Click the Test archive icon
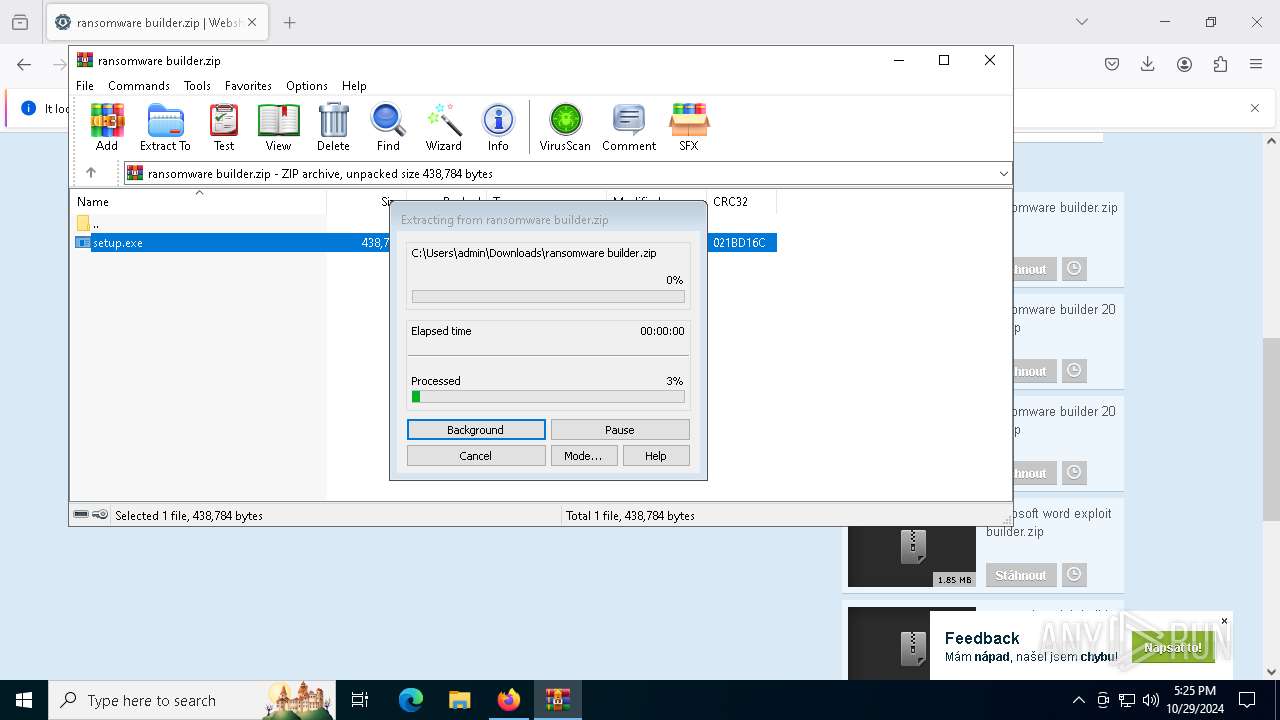 224,127
